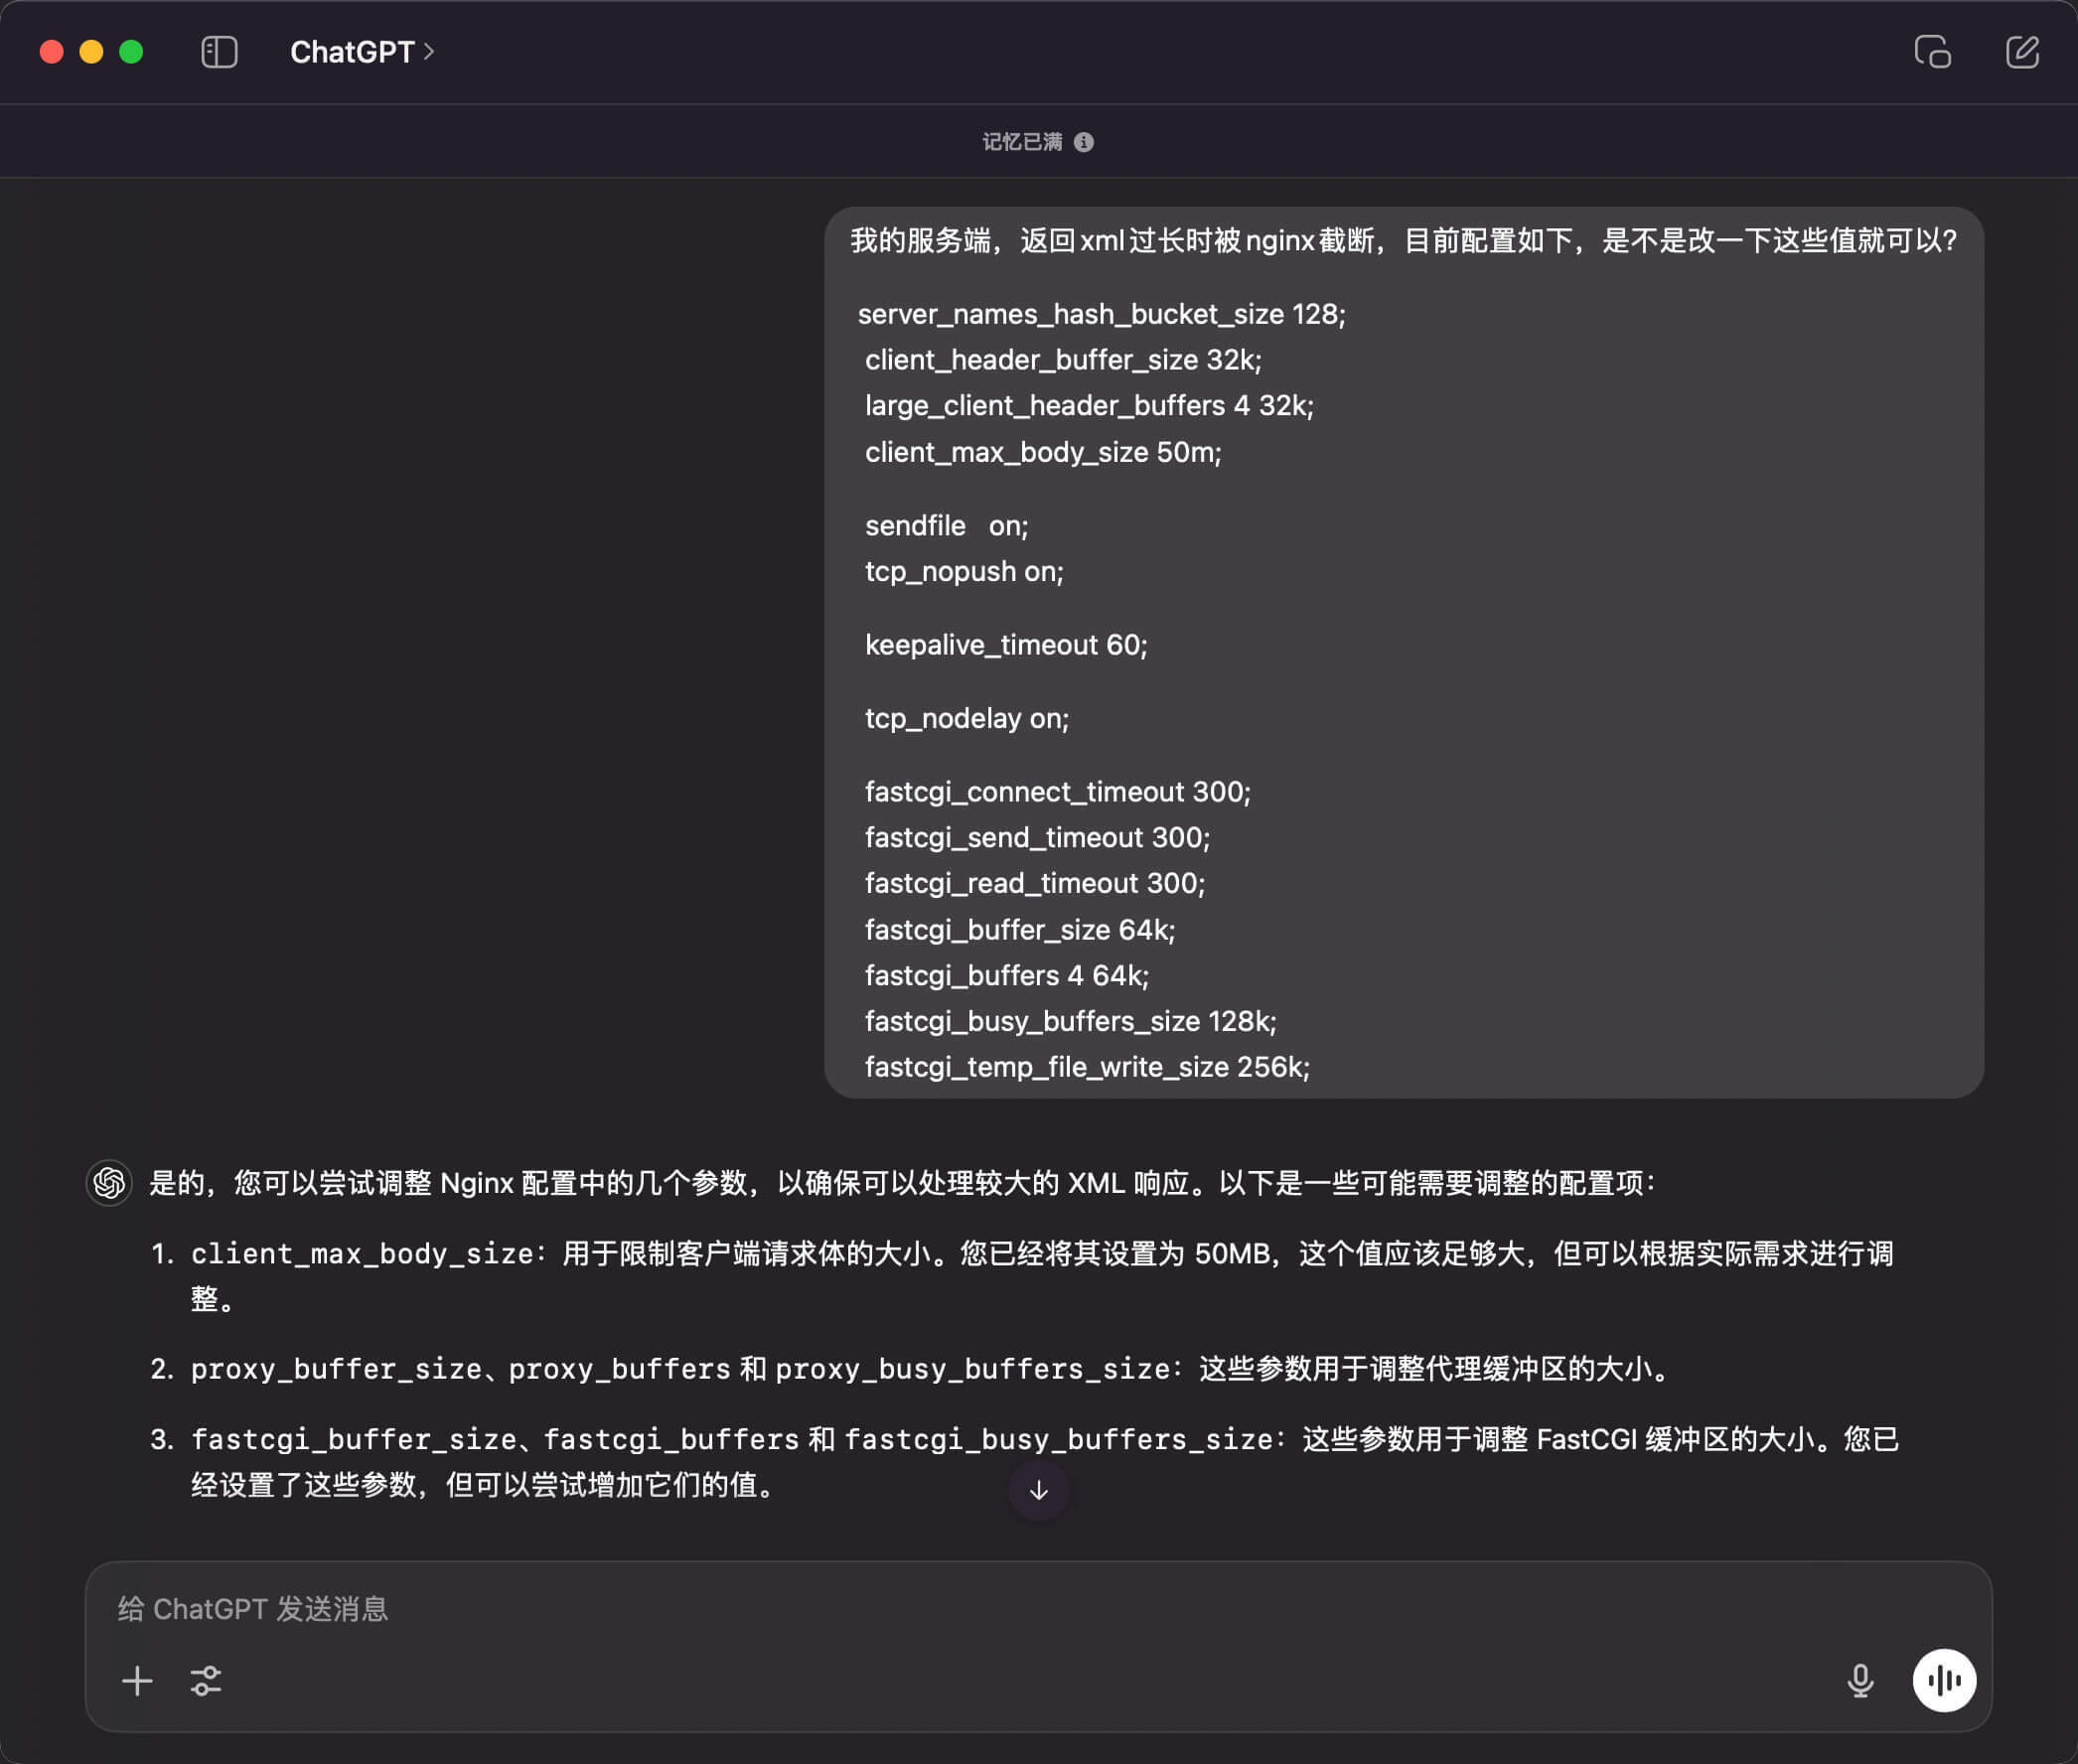Click the line sendfile on;
This screenshot has width=2078, height=1764.
(946, 526)
